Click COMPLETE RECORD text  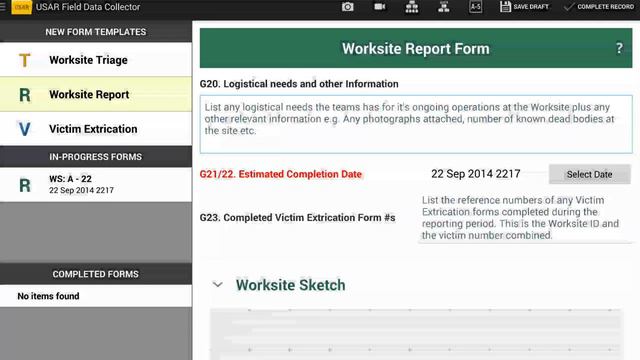[x=605, y=7]
